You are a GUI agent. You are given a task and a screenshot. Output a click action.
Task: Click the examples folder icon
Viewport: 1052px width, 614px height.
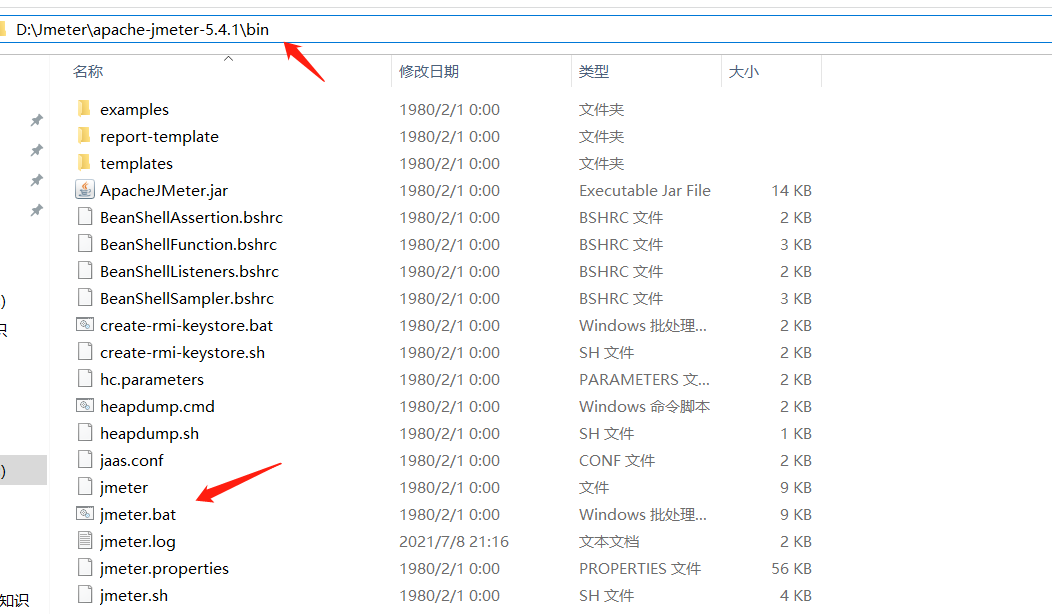tap(84, 109)
